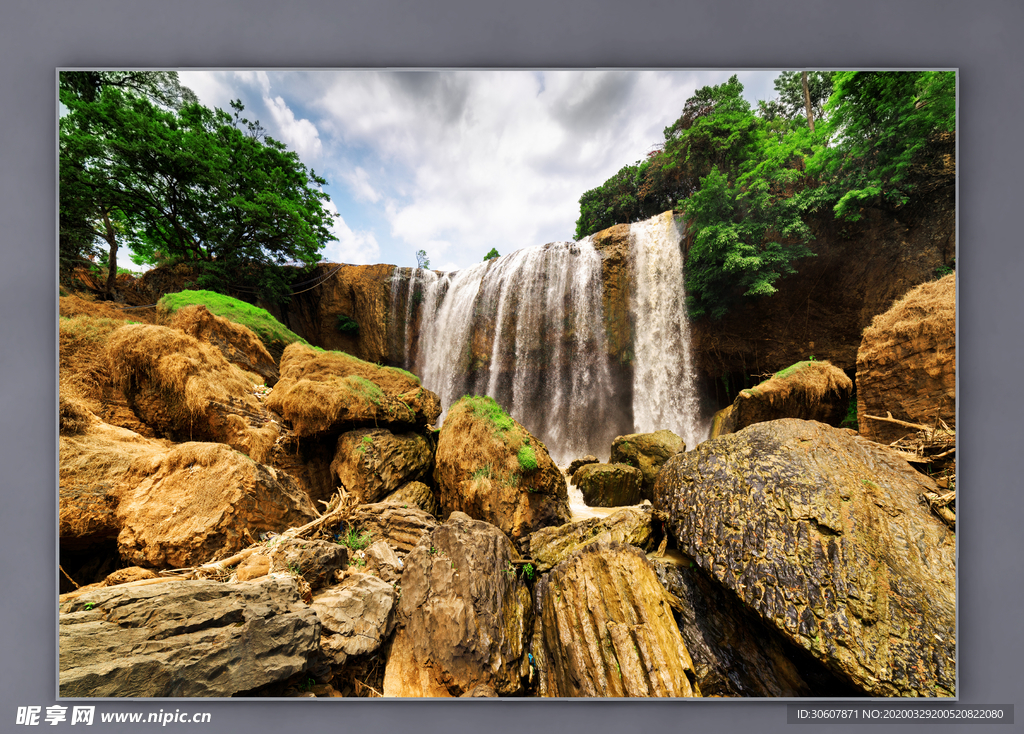Screen dimensions: 1024x734
Task: Click the green foliage at top right
Action: coord(780,170)
